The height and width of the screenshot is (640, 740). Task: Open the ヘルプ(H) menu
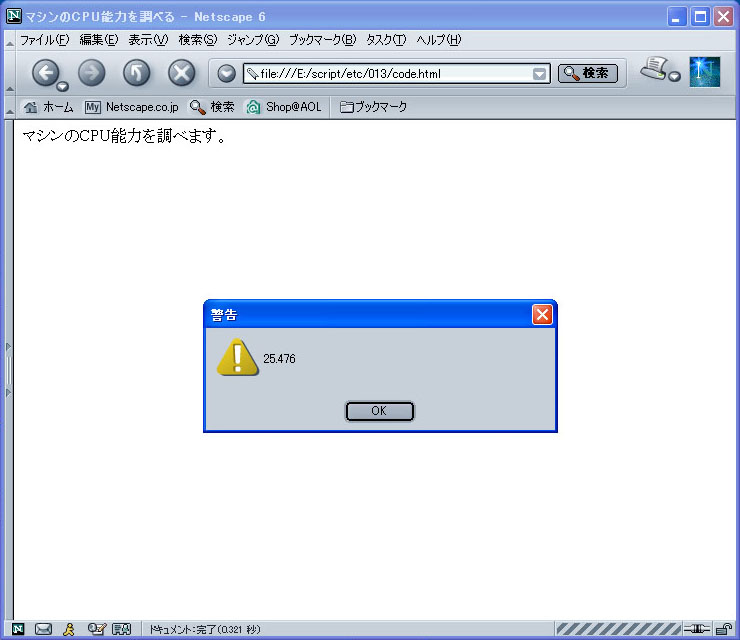[438, 40]
